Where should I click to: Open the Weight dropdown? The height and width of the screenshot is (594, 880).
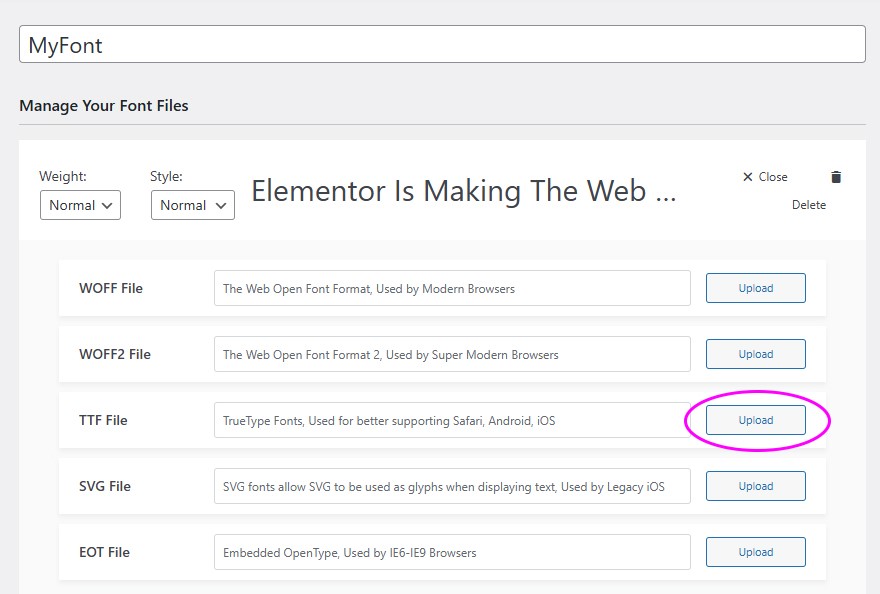coord(80,205)
